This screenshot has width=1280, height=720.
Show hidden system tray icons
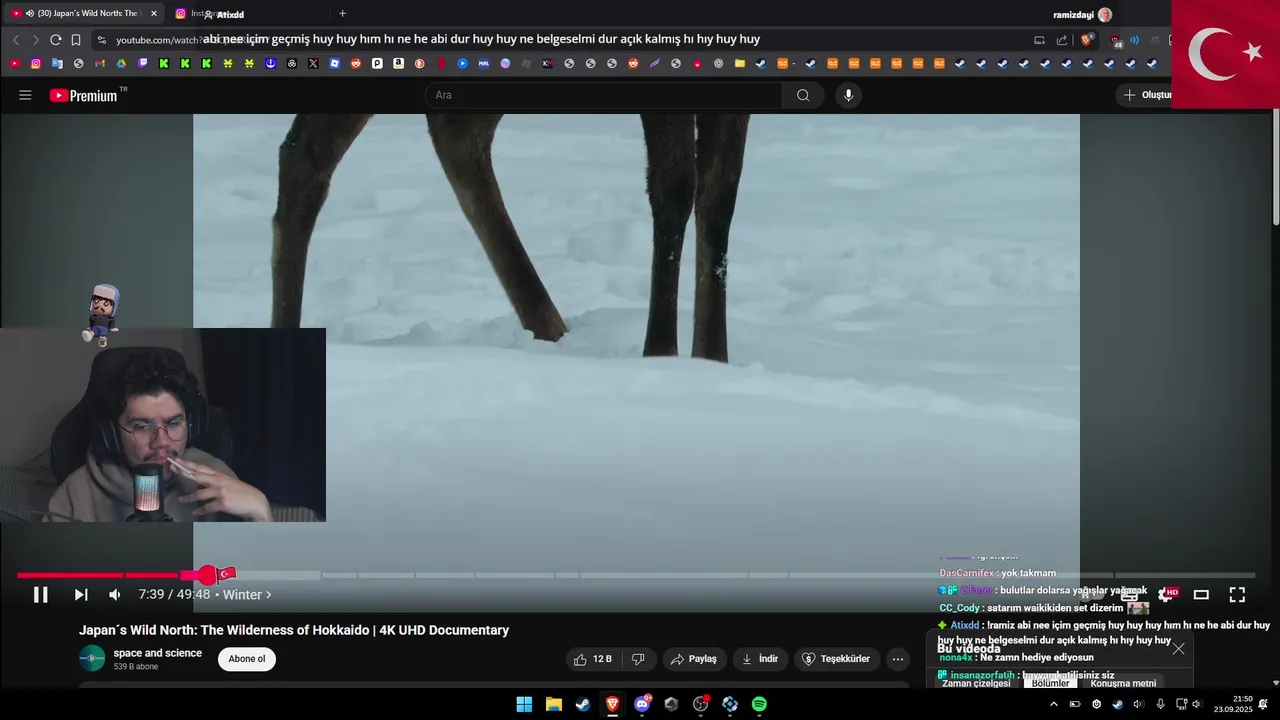point(1053,704)
